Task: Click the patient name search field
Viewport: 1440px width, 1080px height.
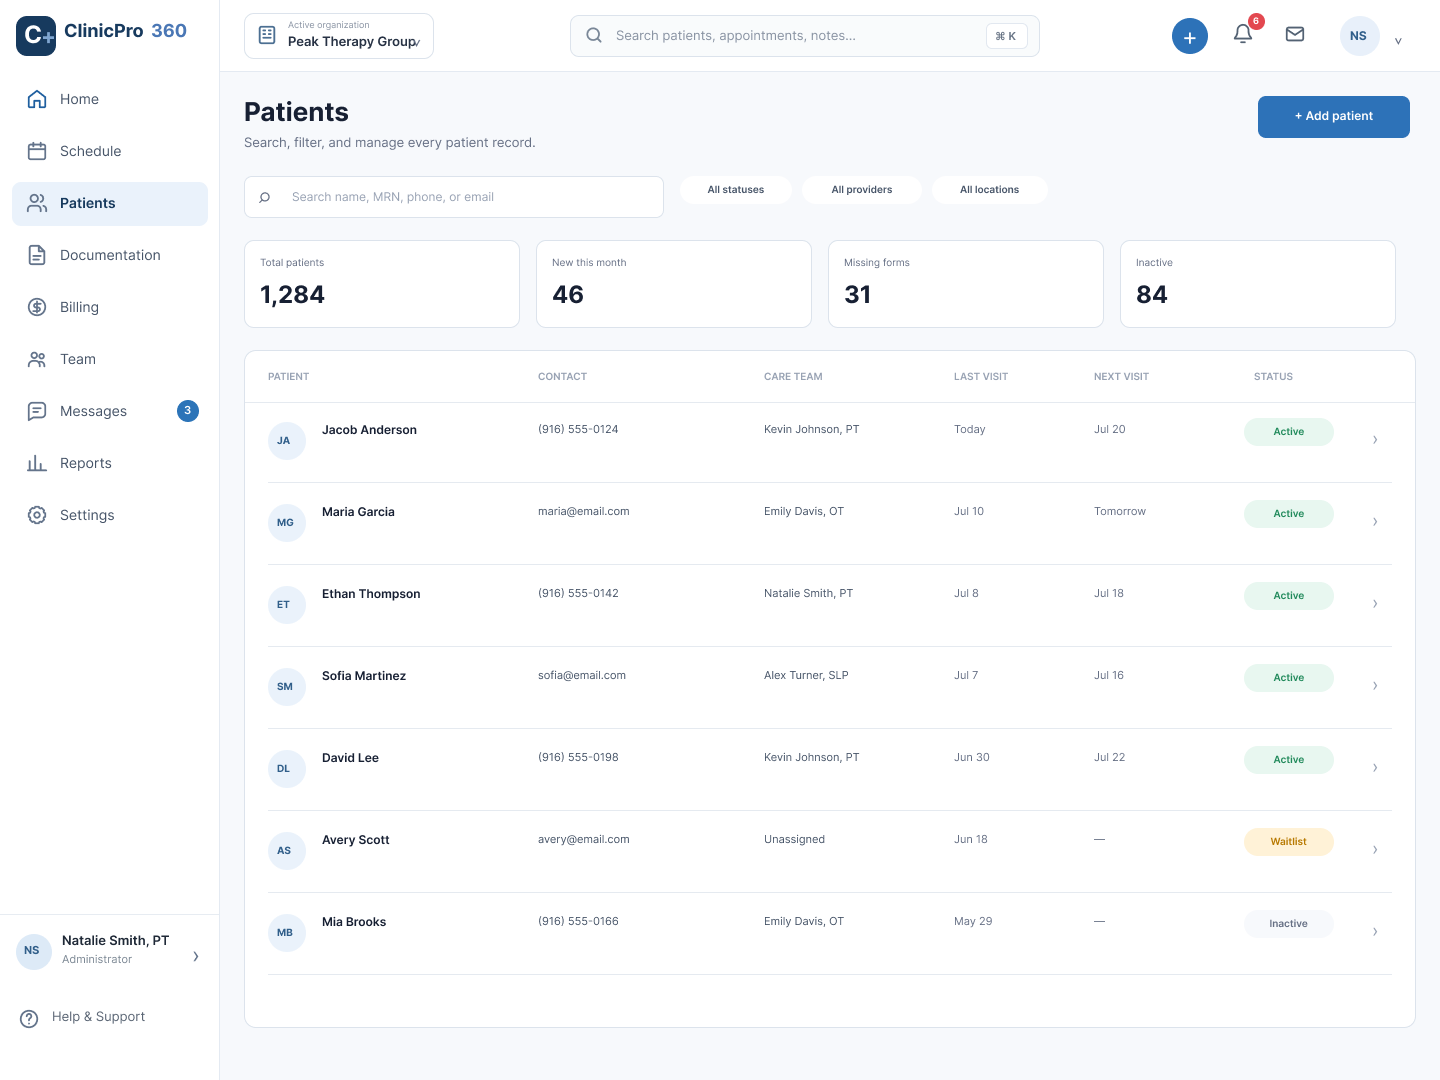Action: pos(454,197)
